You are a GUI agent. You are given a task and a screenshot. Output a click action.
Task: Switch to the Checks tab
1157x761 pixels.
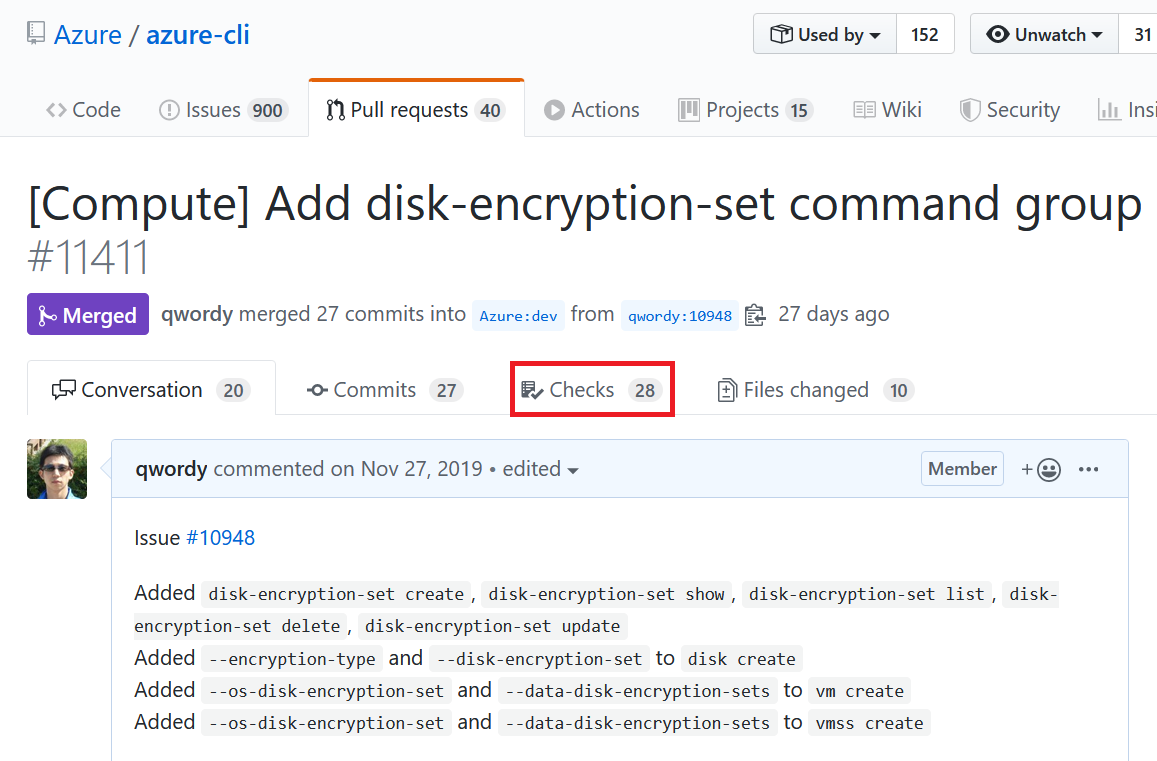[591, 390]
